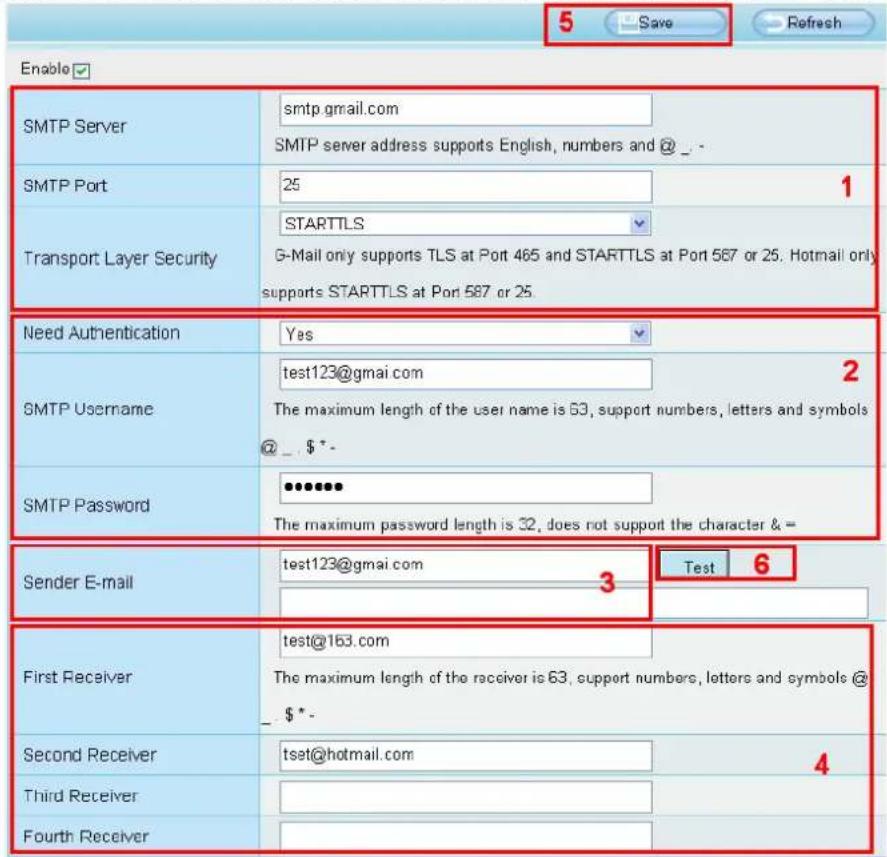The width and height of the screenshot is (887, 857).
Task: Click the SMTP Server input field
Action: point(466,109)
